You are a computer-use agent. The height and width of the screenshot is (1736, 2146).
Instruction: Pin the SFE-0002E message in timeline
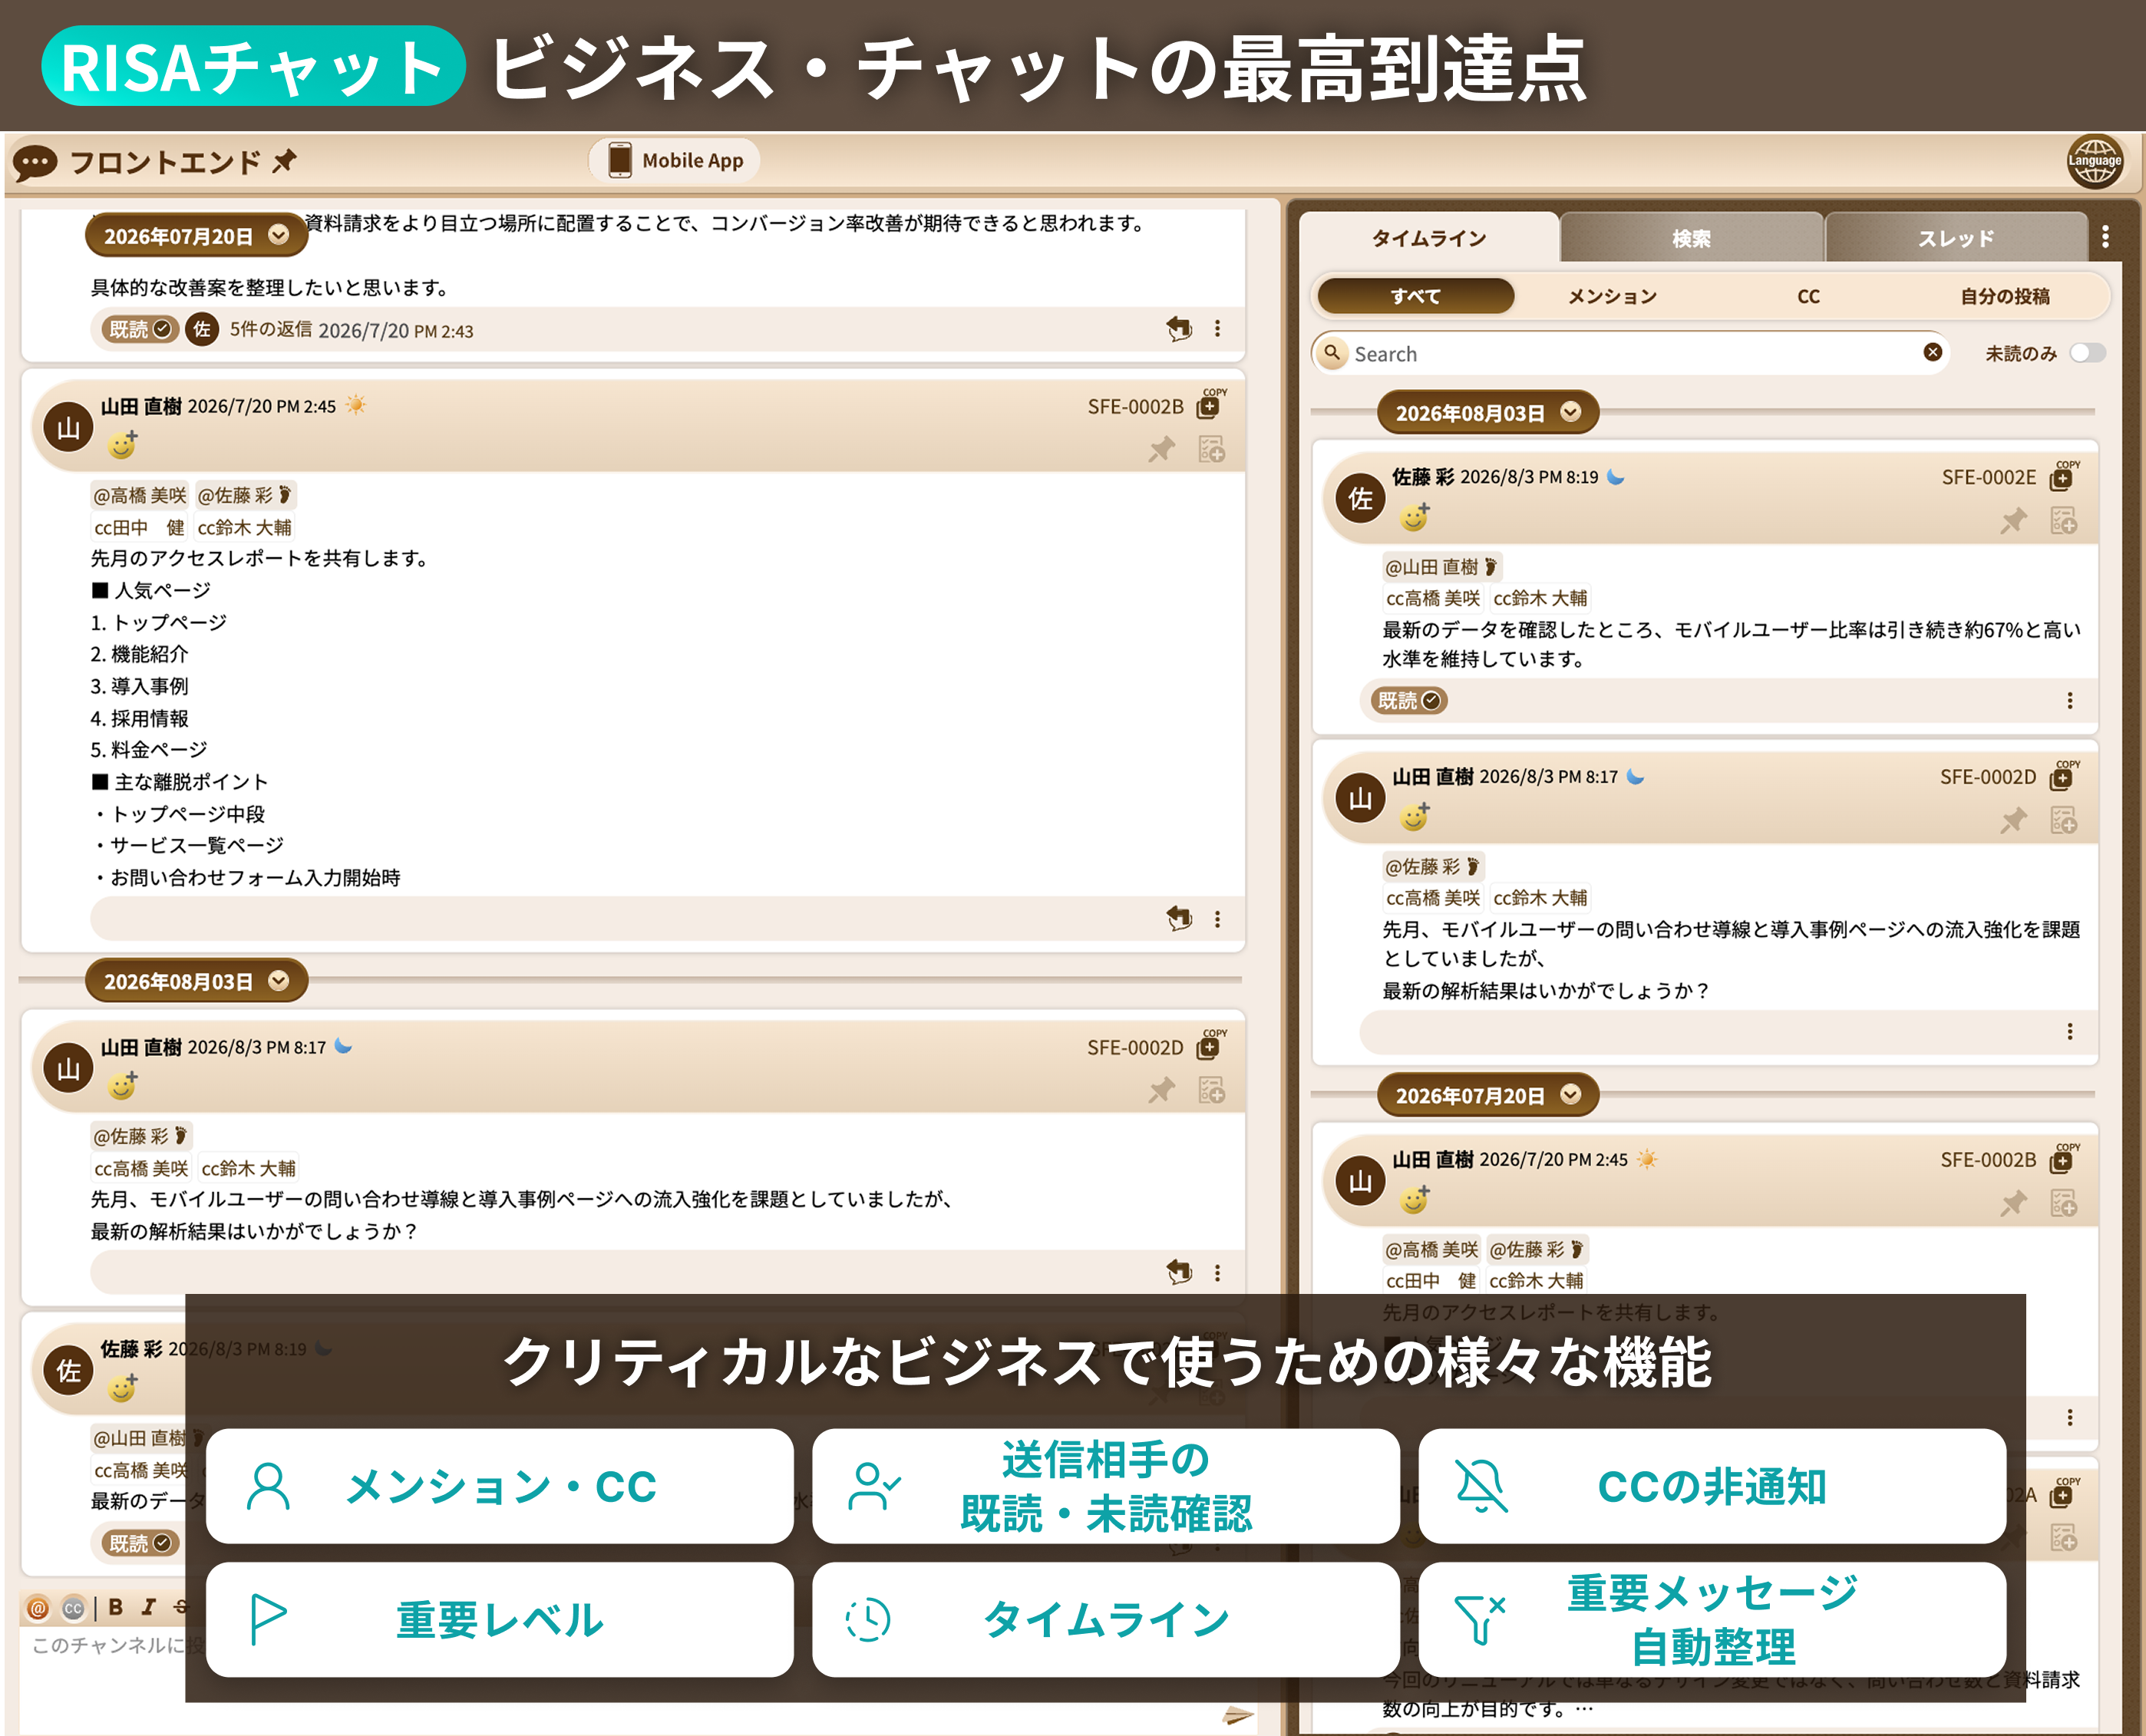click(x=2013, y=521)
